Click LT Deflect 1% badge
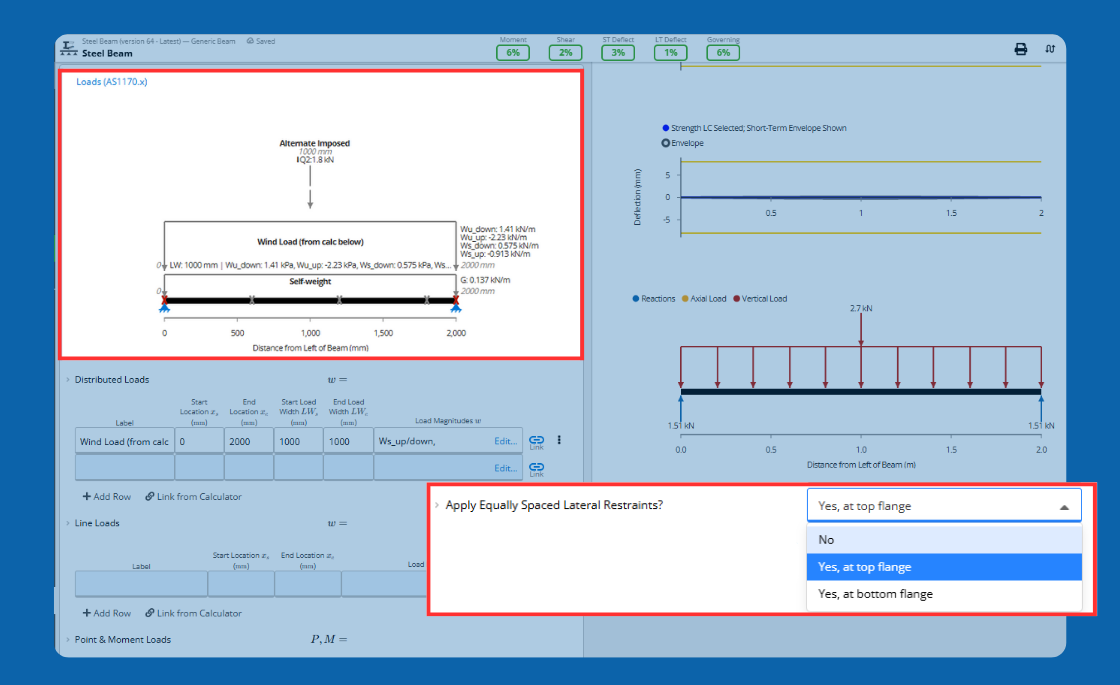This screenshot has height=685, width=1120. coord(671,52)
